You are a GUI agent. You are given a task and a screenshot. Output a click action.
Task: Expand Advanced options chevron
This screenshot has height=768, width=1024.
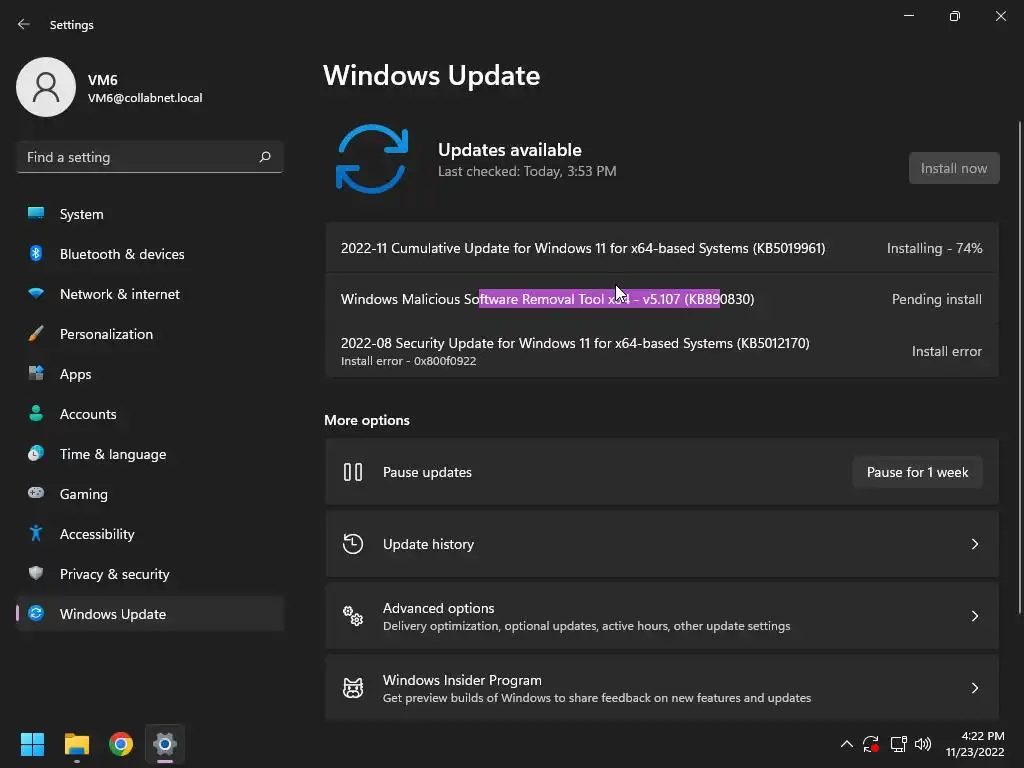[974, 616]
